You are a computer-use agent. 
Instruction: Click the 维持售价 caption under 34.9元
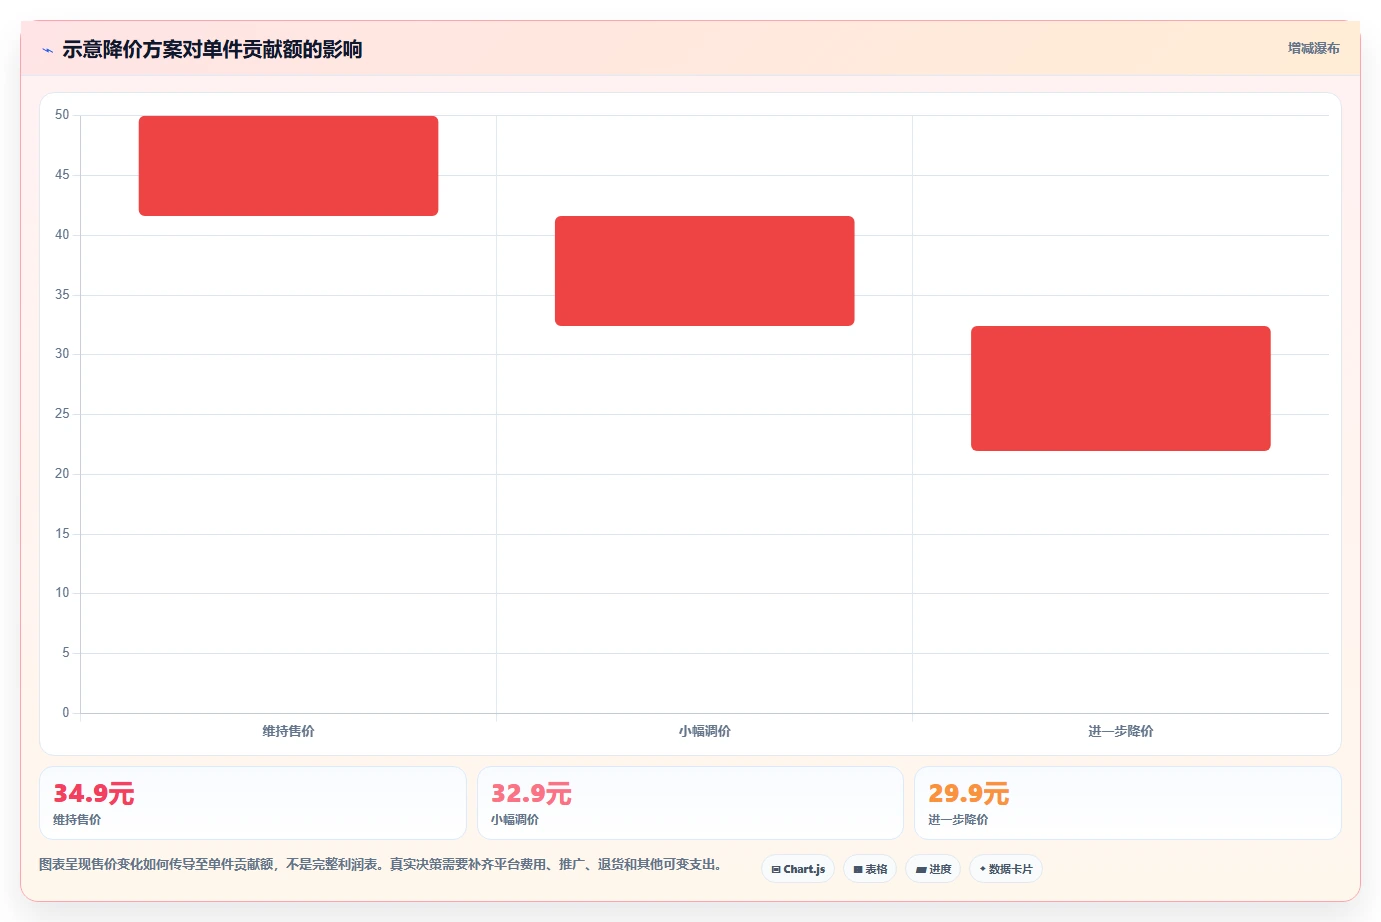77,820
